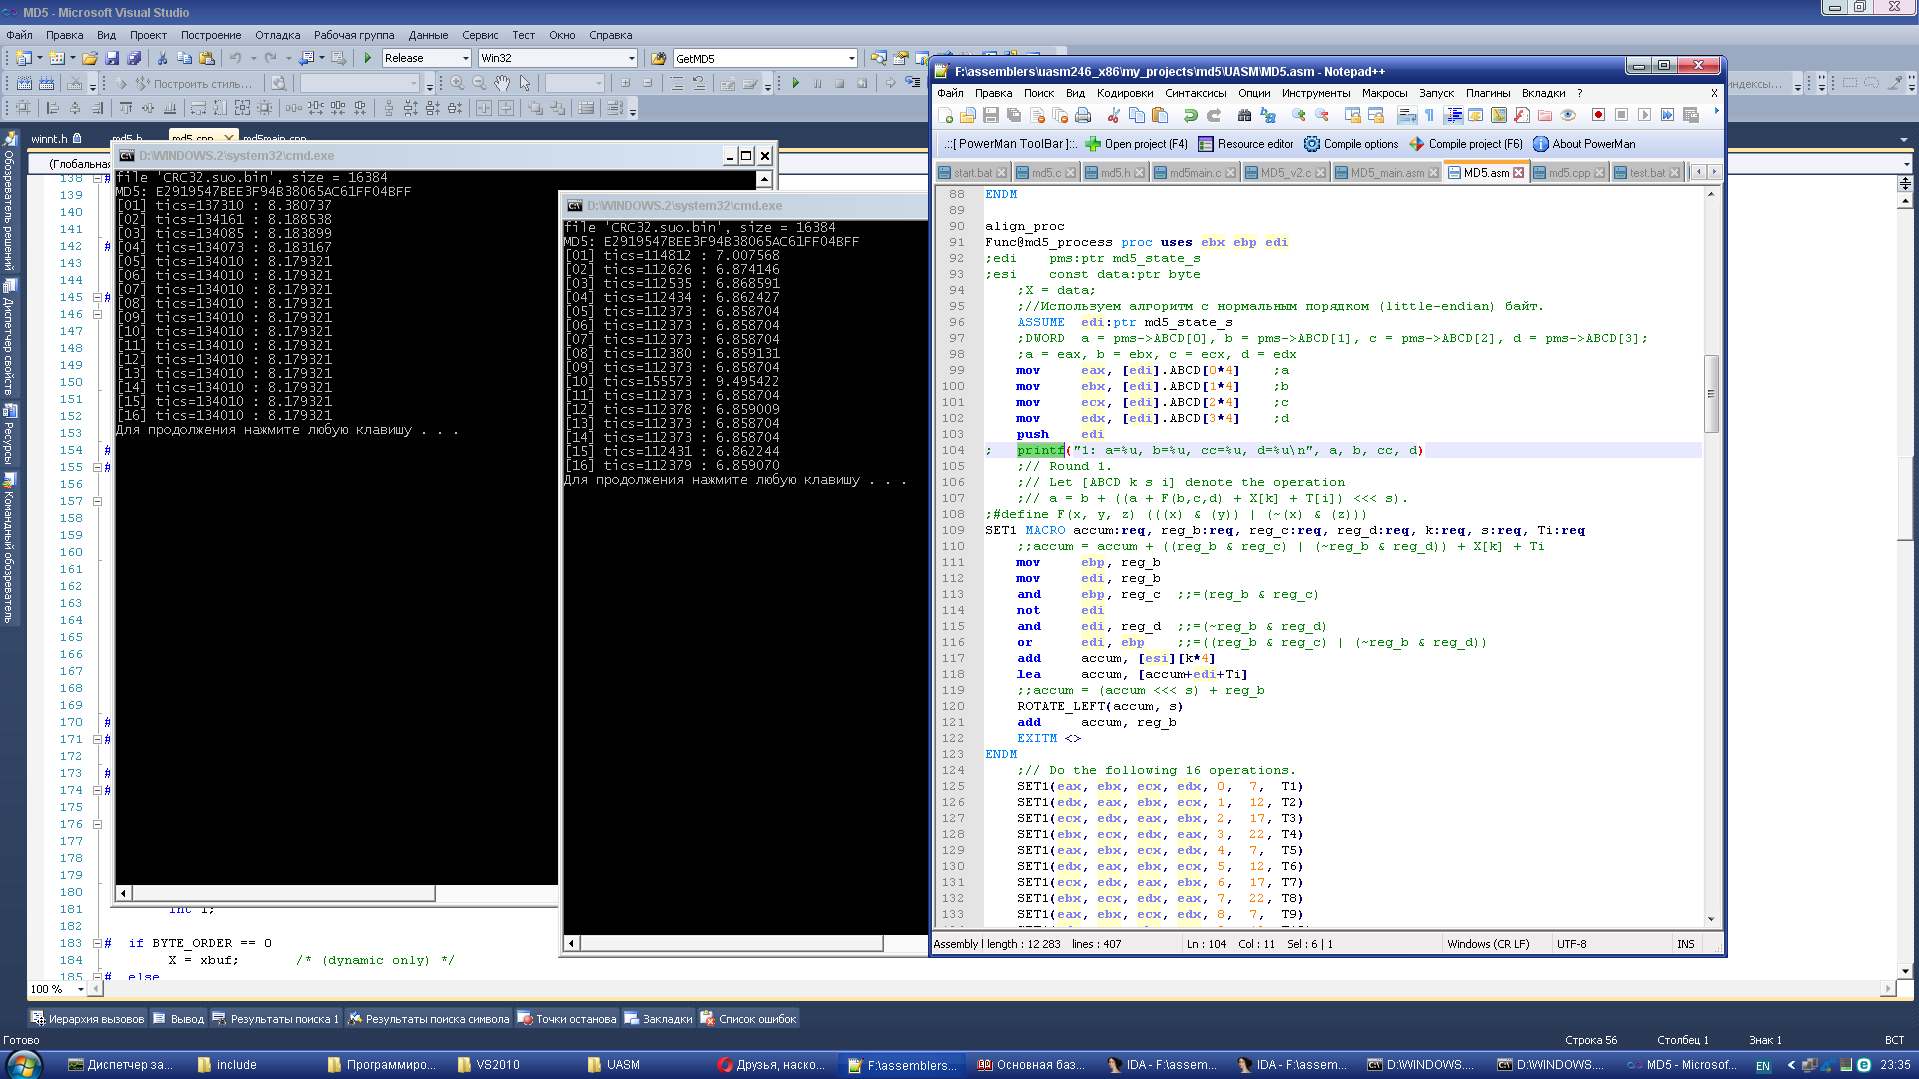Toggle INS insert mode in Notepad++ status bar
The width and height of the screenshot is (1919, 1079).
pyautogui.click(x=1685, y=944)
